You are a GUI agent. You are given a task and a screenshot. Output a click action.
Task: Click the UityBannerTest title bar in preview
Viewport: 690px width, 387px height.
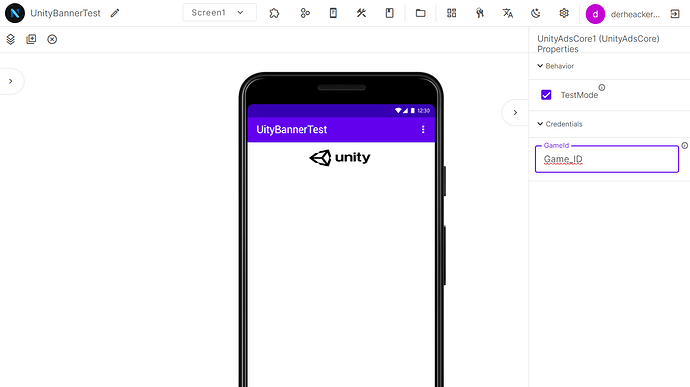coord(341,129)
